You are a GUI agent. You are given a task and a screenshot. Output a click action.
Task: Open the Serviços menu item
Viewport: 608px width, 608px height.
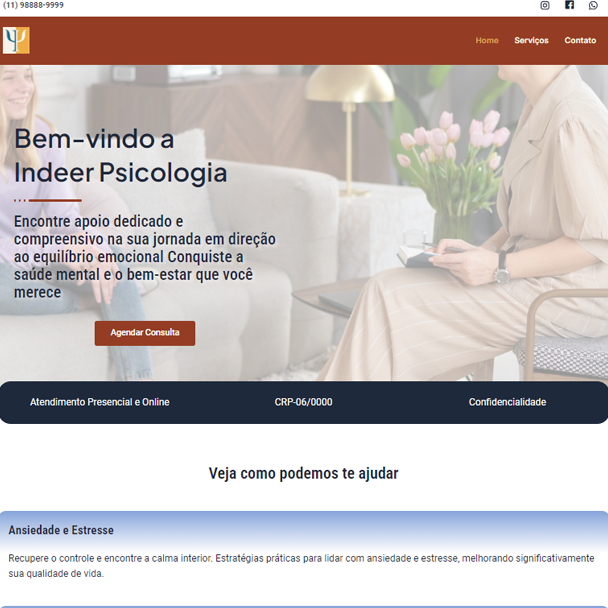click(531, 40)
